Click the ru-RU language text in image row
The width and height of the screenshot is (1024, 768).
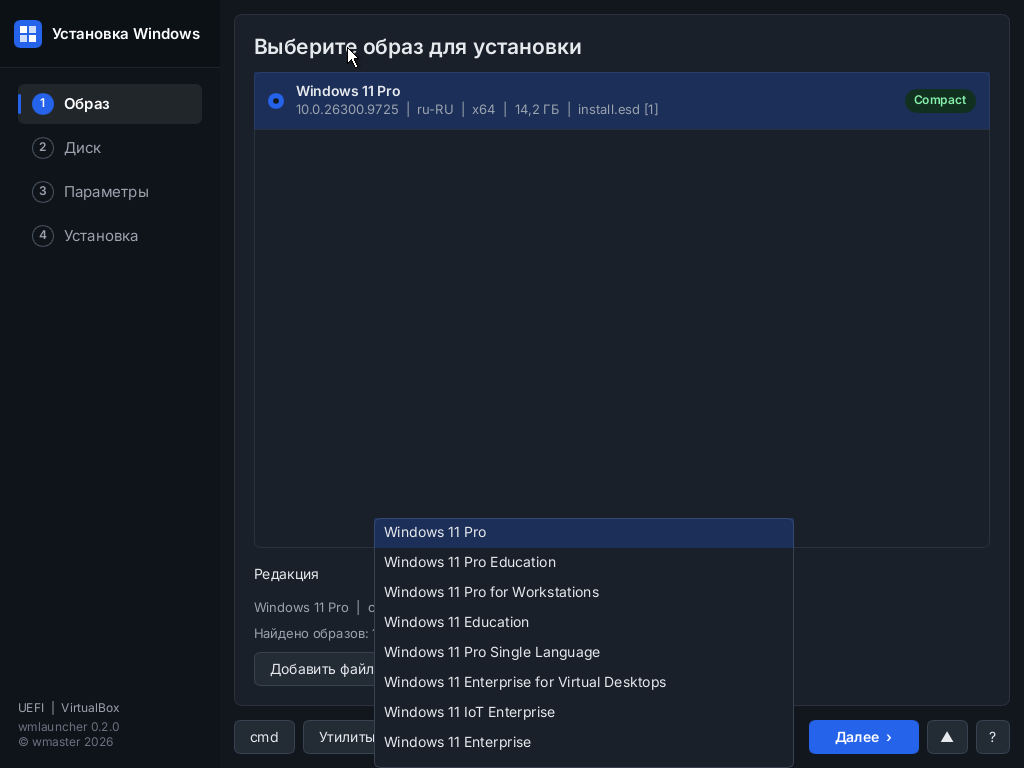[435, 110]
